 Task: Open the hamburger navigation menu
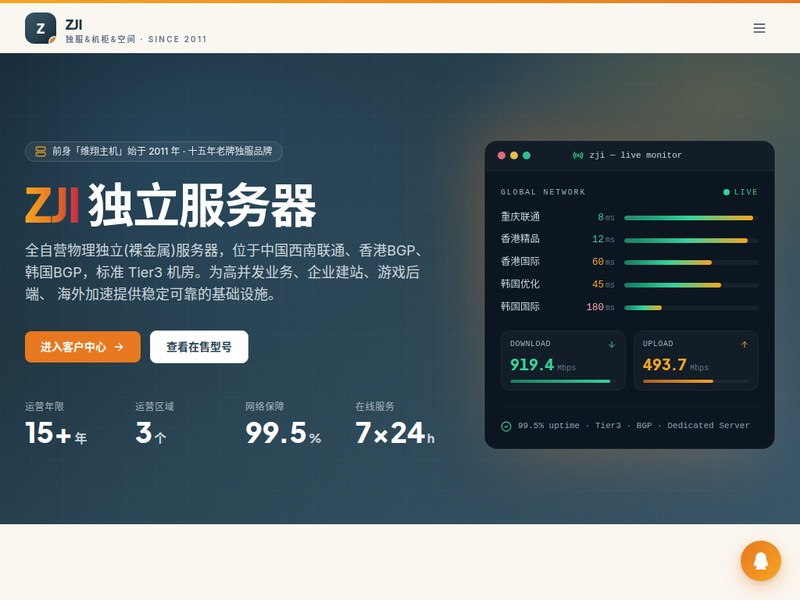coord(759,28)
